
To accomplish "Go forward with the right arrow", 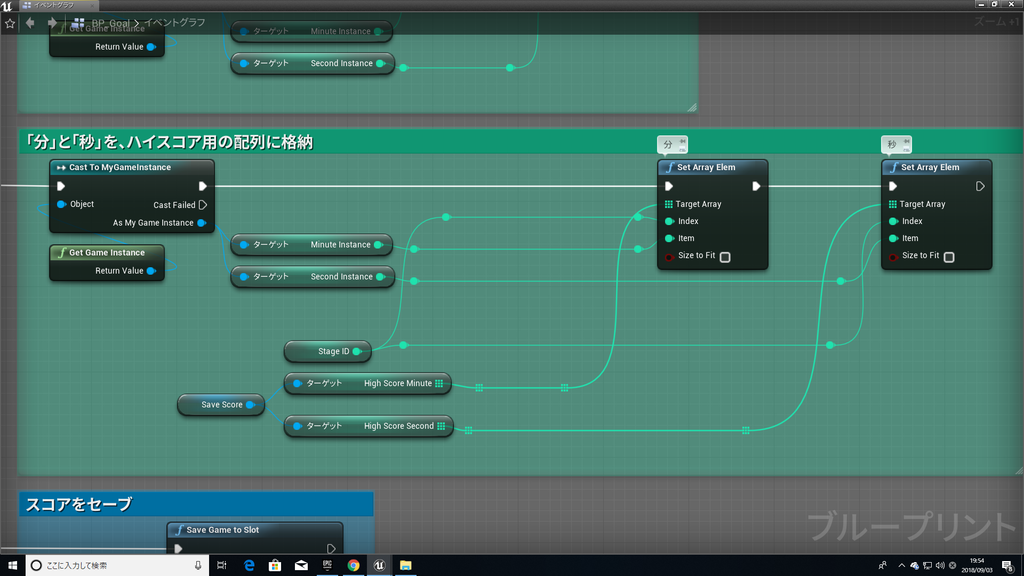I will [52, 23].
